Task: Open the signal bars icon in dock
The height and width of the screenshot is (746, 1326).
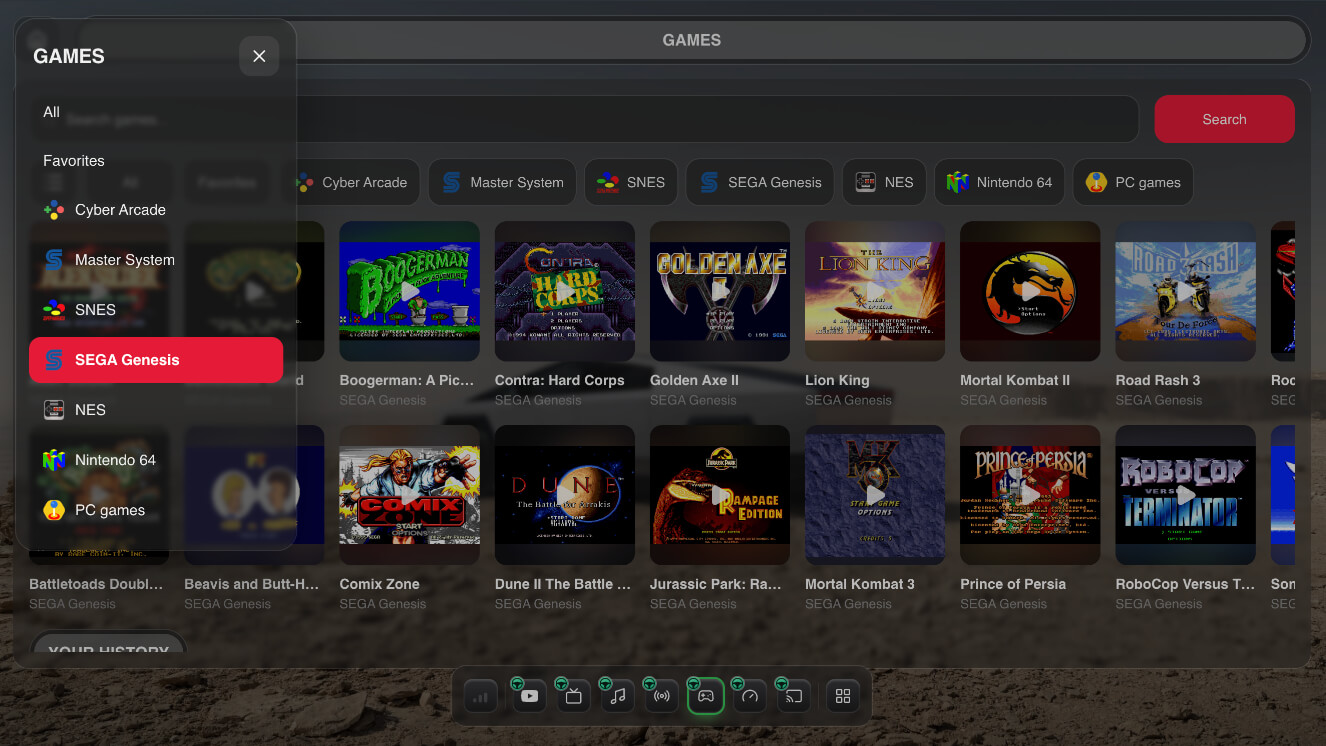Action: 481,696
